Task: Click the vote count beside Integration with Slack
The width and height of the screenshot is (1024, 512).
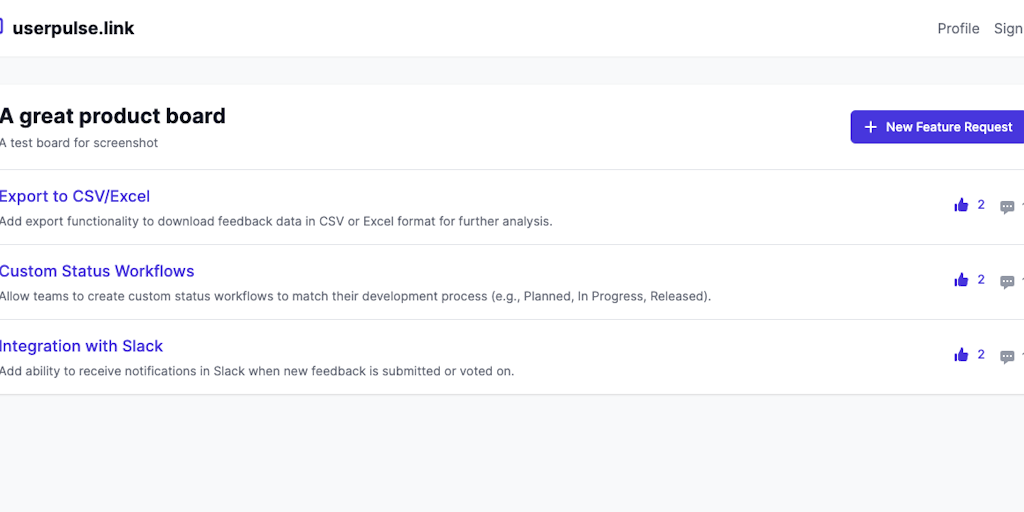Action: click(981, 355)
